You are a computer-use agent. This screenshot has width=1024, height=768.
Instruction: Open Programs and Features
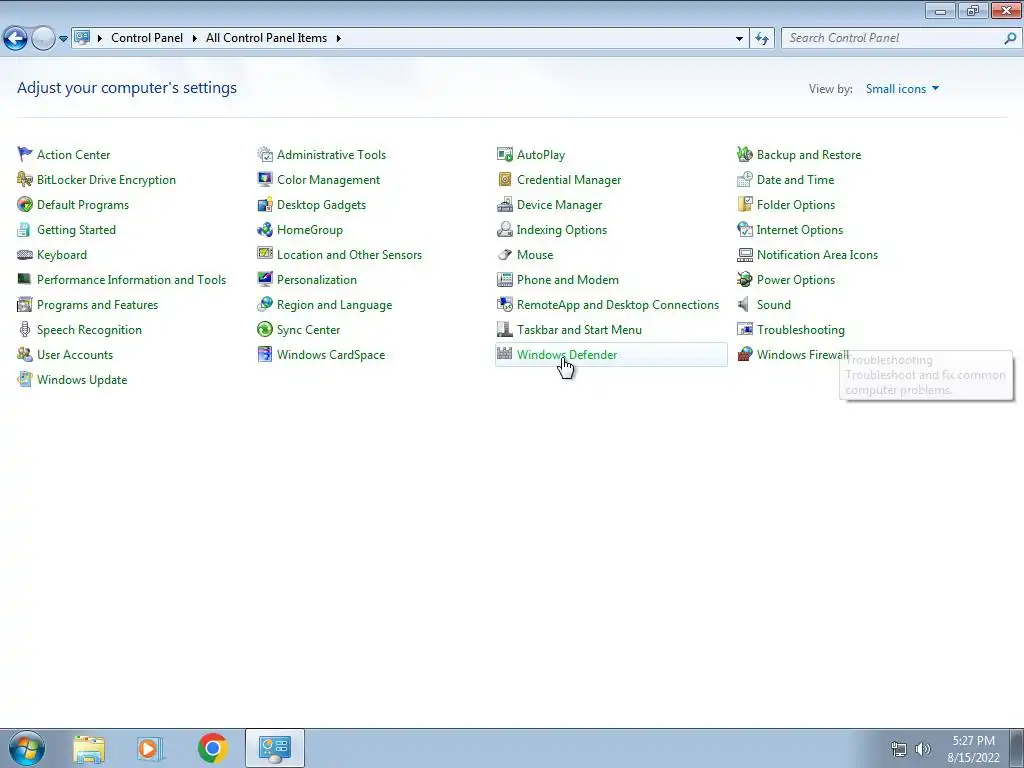tap(97, 304)
